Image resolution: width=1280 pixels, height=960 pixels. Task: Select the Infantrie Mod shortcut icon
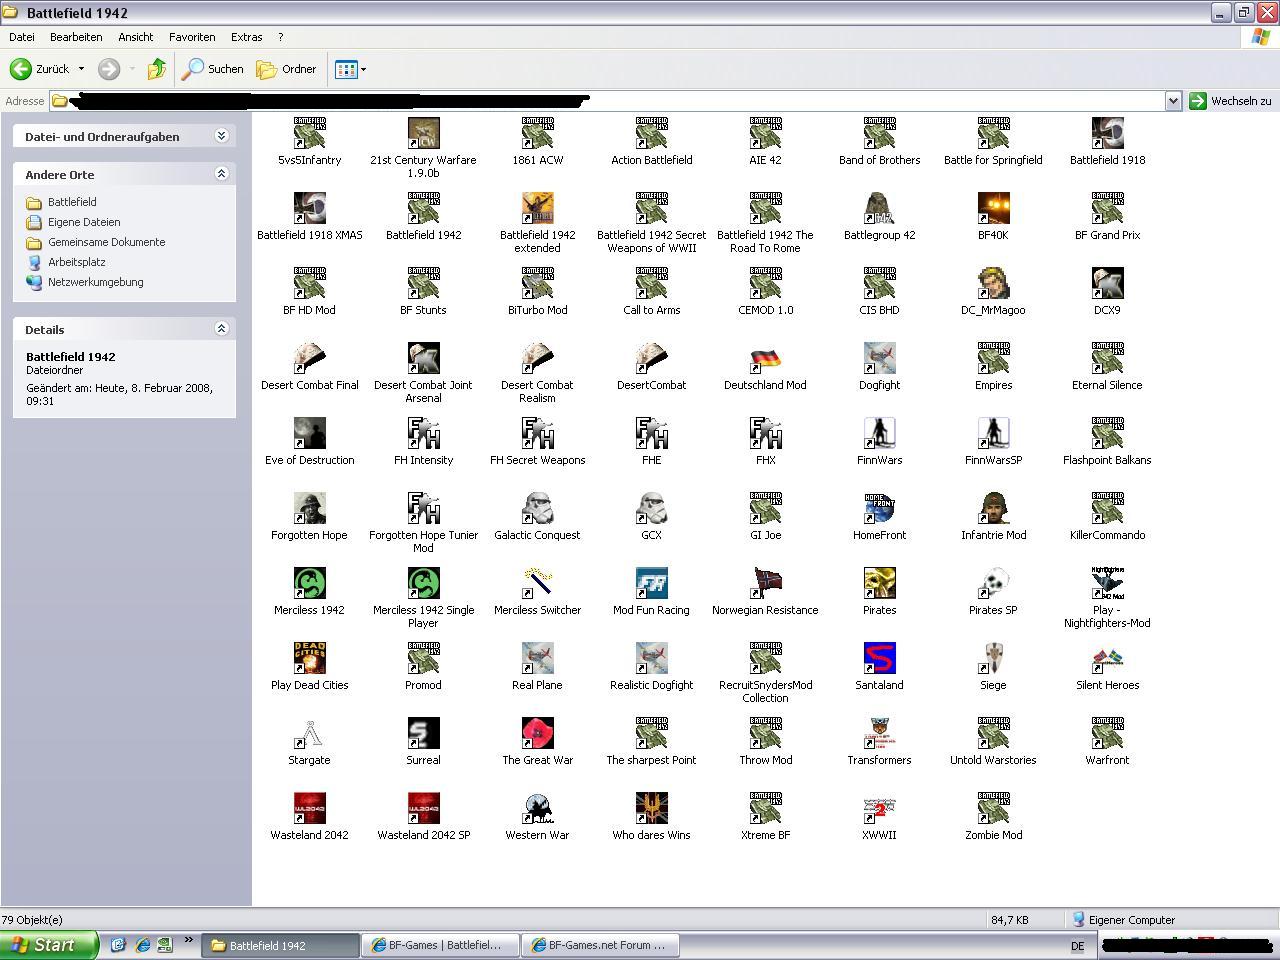coord(993,508)
